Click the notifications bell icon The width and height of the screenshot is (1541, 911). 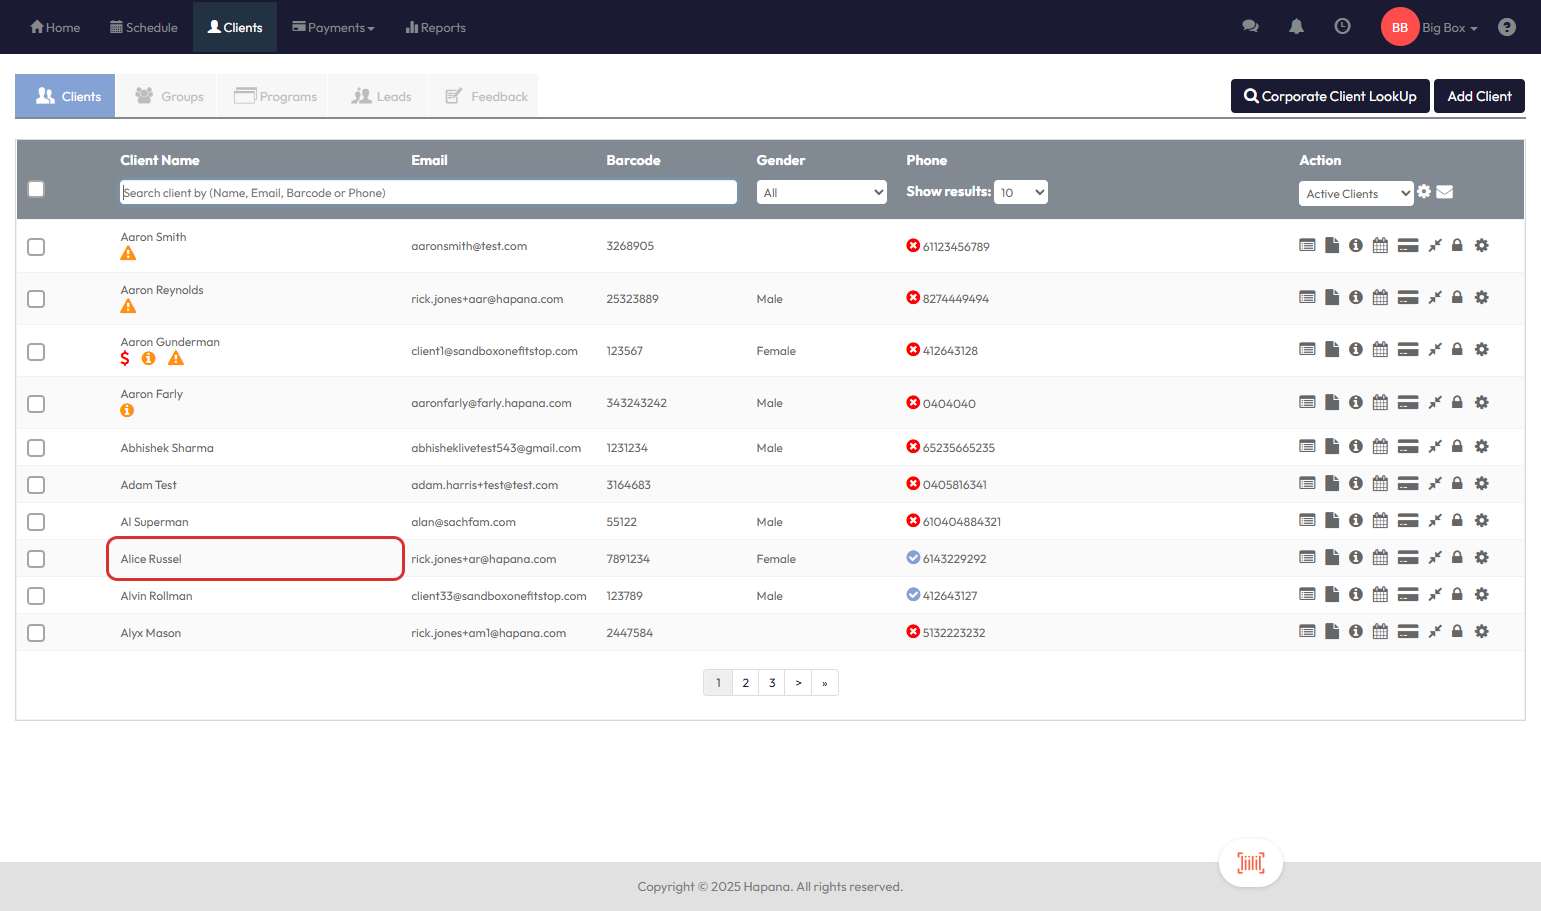click(x=1296, y=27)
